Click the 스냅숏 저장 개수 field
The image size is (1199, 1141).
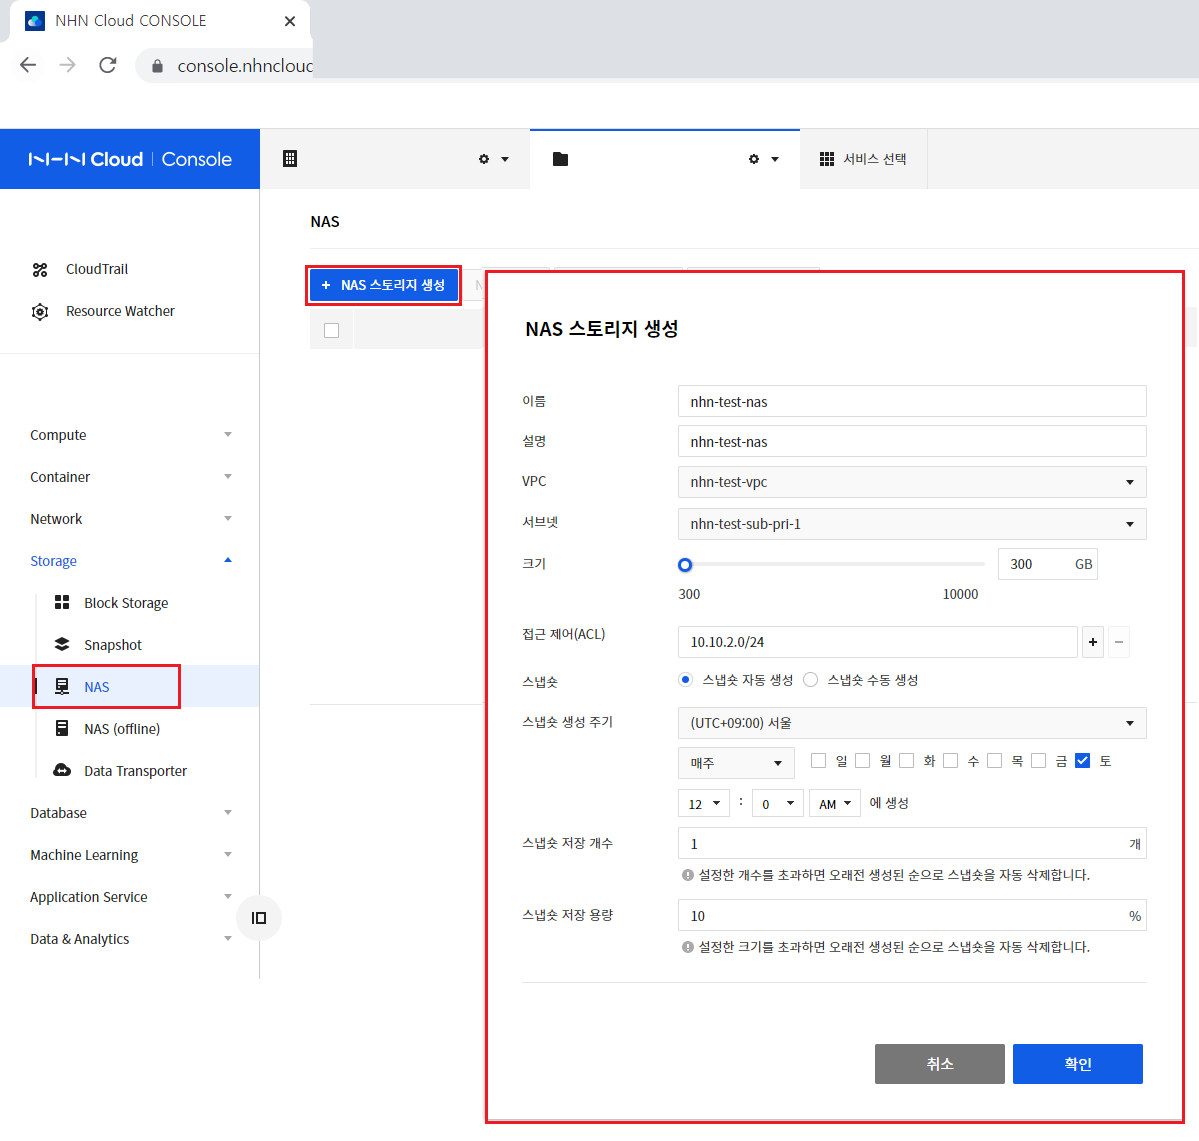[x=911, y=844]
